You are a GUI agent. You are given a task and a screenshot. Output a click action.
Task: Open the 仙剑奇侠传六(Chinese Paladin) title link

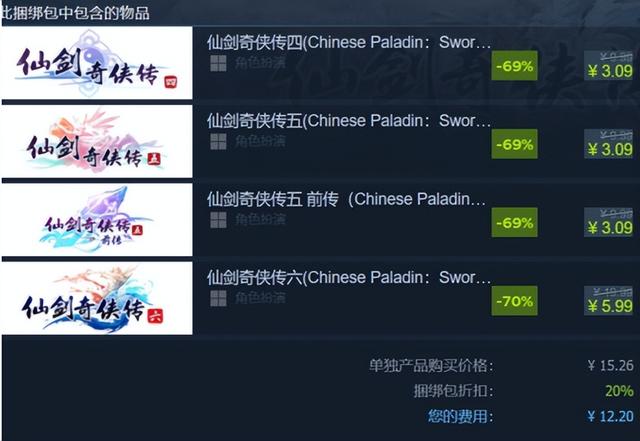coord(349,278)
